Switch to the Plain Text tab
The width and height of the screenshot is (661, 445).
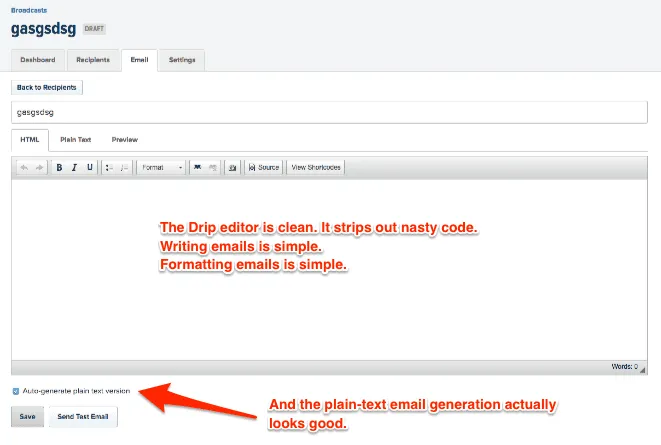pyautogui.click(x=75, y=140)
